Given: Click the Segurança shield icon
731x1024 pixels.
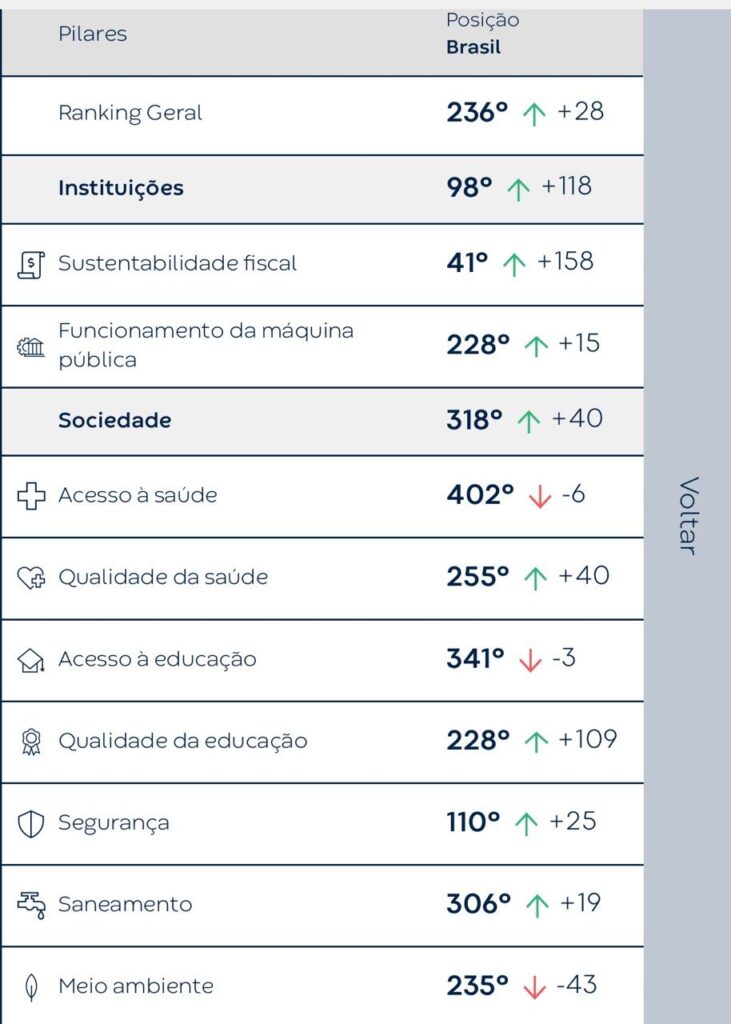Looking at the screenshot, I should (32, 824).
